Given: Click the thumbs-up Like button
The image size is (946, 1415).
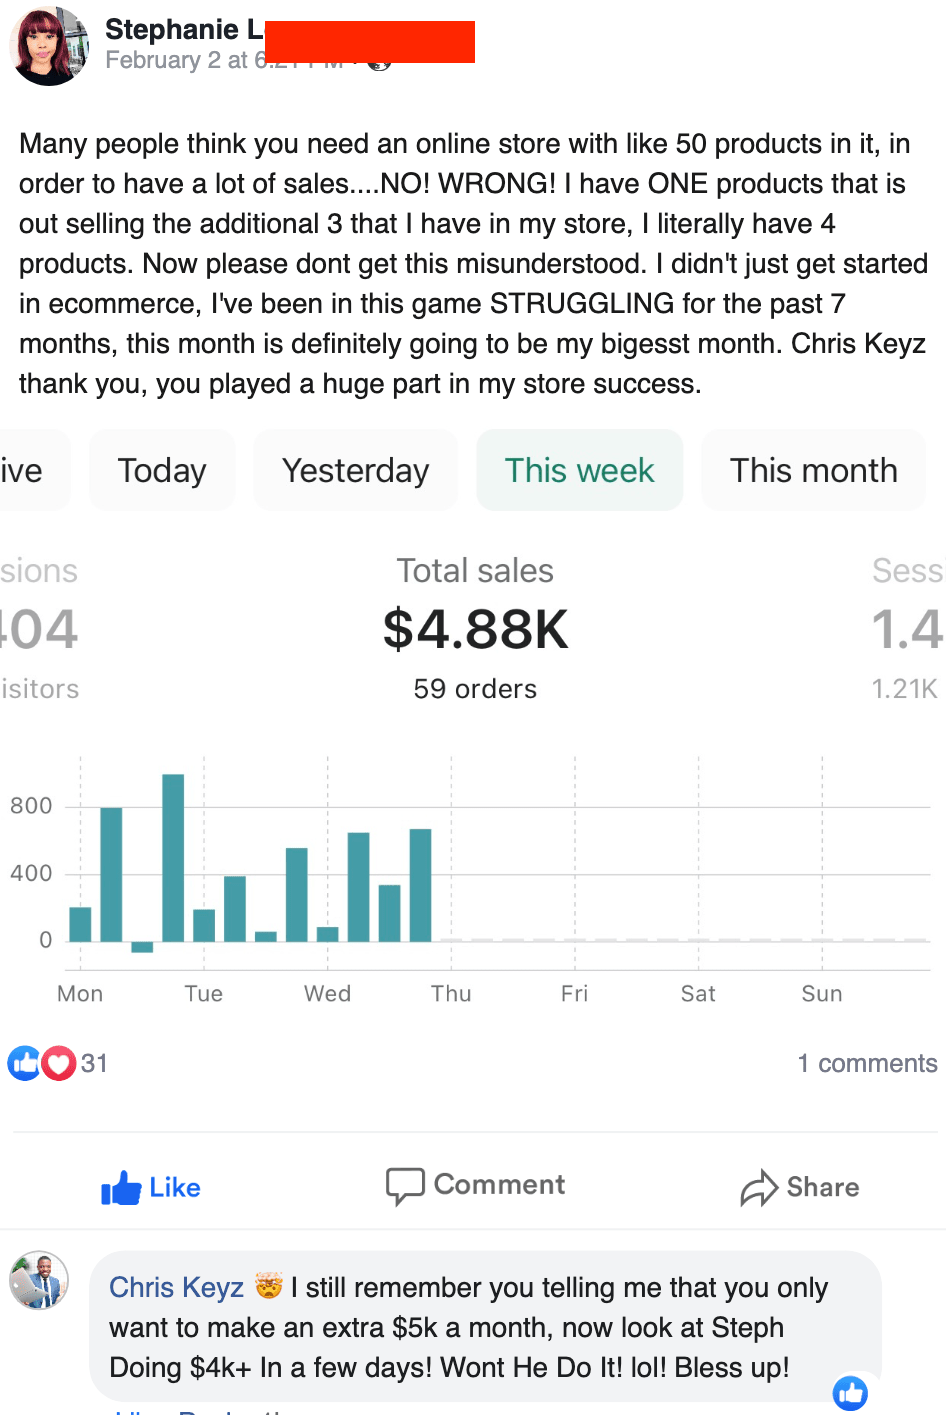Looking at the screenshot, I should point(151,1188).
